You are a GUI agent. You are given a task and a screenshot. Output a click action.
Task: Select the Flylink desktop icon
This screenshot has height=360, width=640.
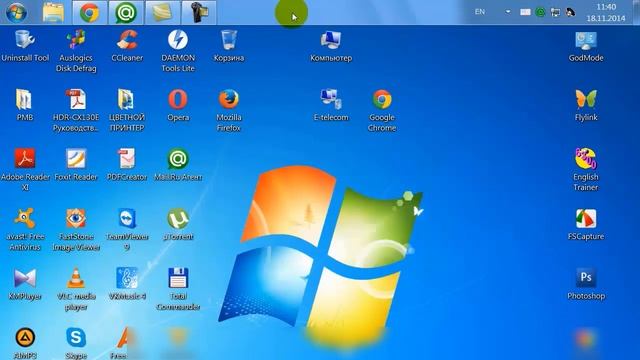[586, 105]
